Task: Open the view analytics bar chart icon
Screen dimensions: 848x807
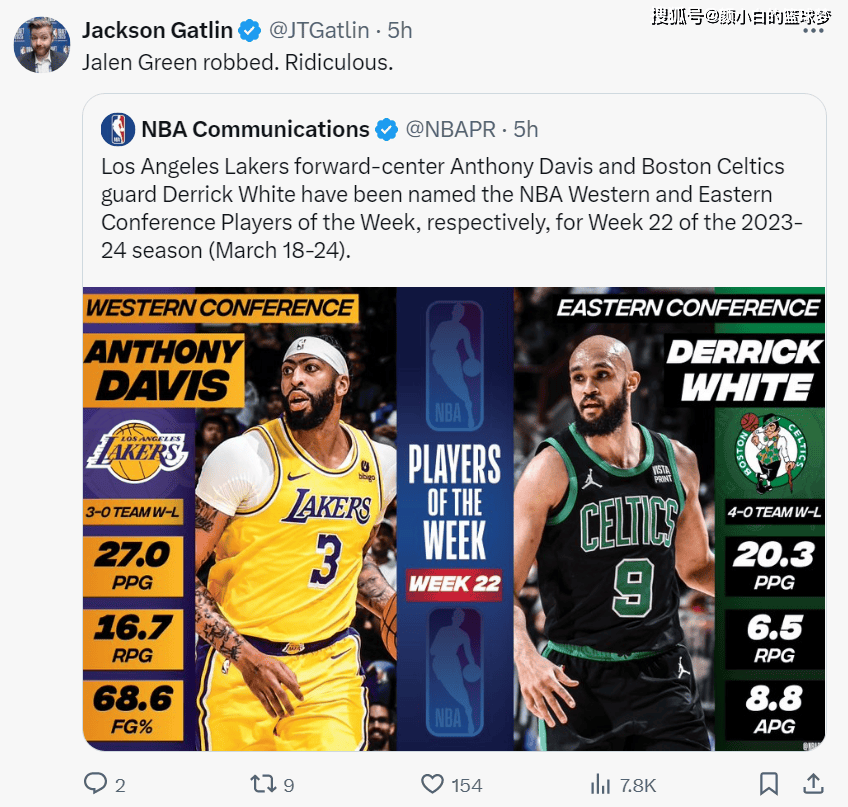Action: click(601, 783)
